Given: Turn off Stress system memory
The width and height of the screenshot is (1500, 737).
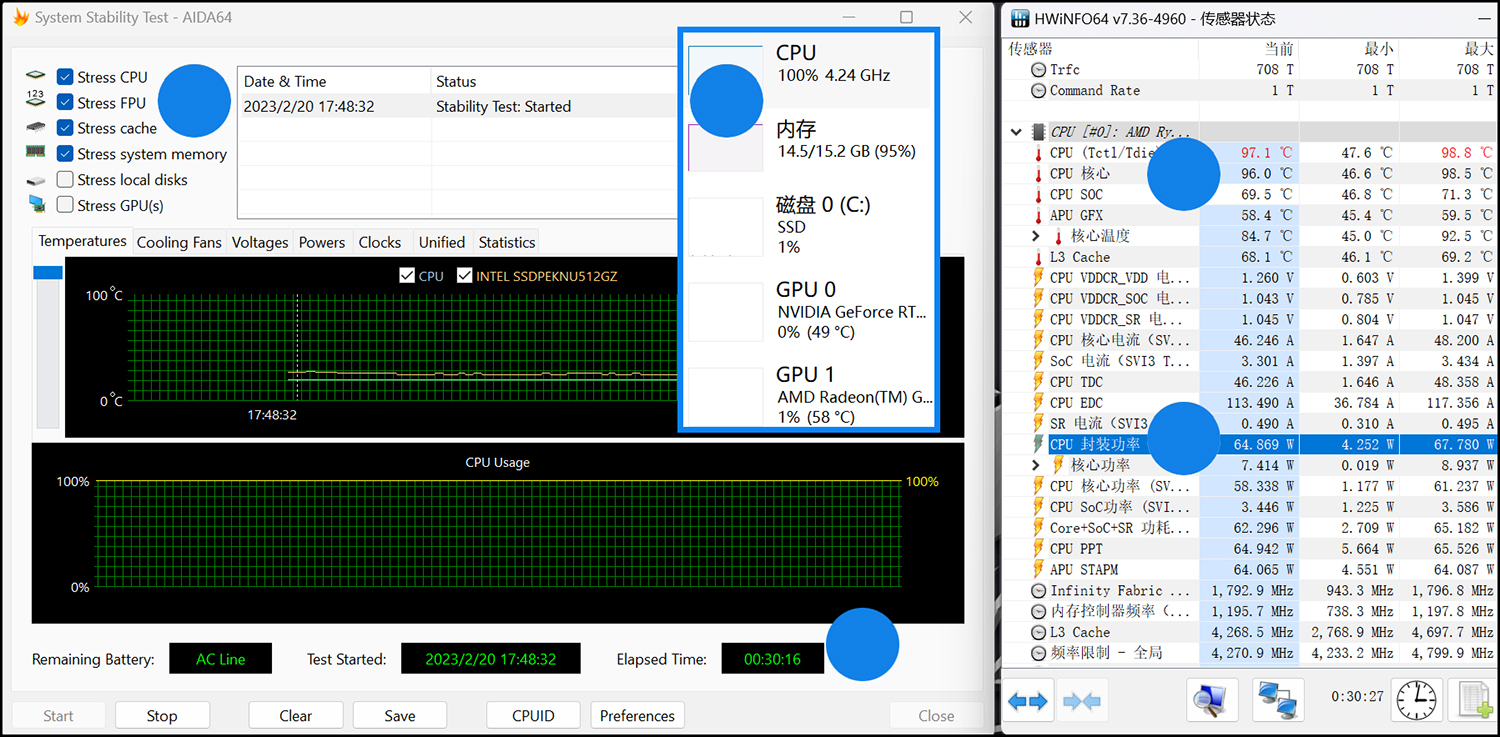Looking at the screenshot, I should pos(65,154).
